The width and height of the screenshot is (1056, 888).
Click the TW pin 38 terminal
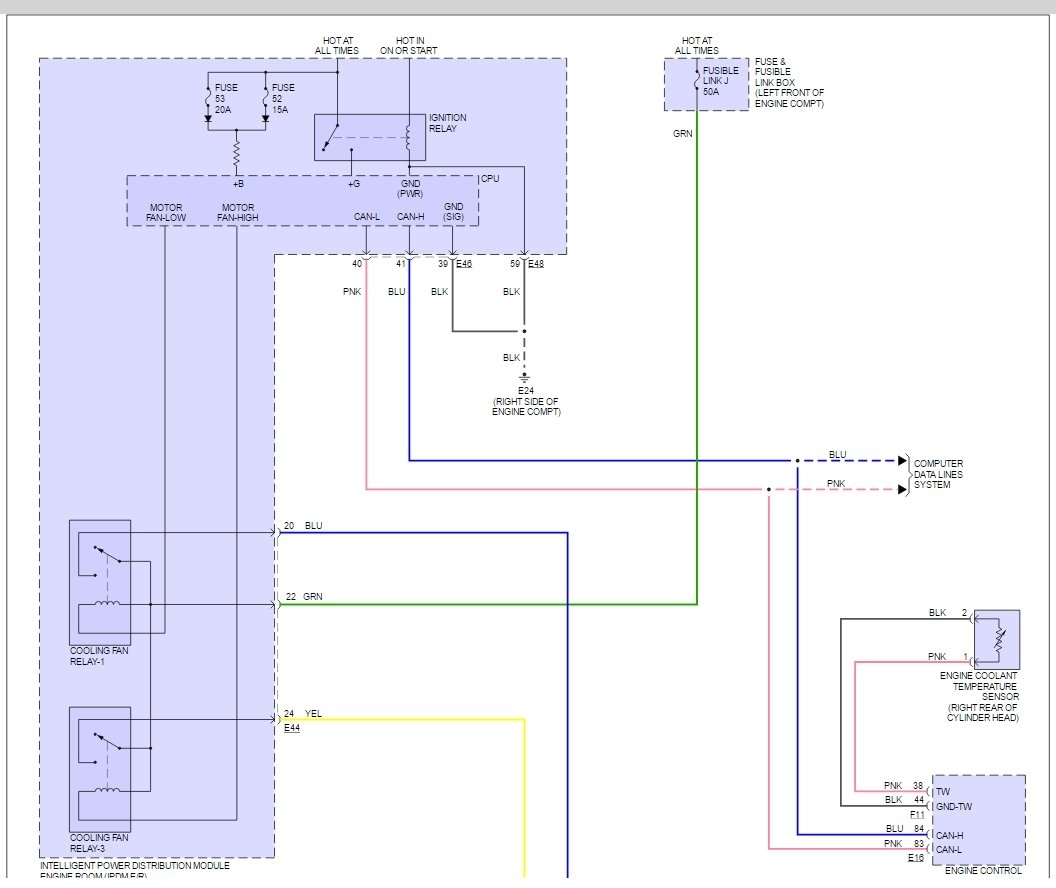coord(930,791)
